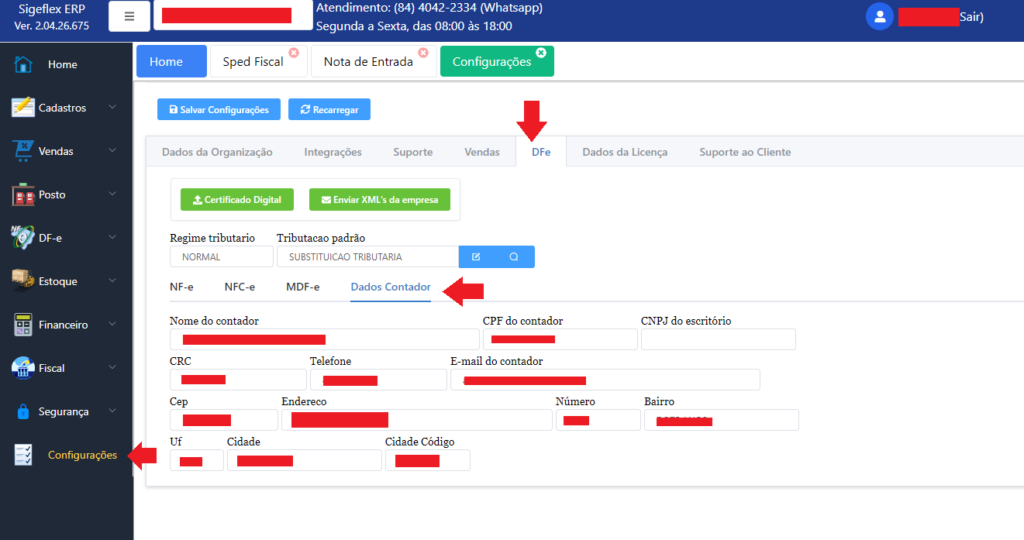Click the user profile avatar icon
Viewport: 1024px width, 540px height.
tap(879, 16)
